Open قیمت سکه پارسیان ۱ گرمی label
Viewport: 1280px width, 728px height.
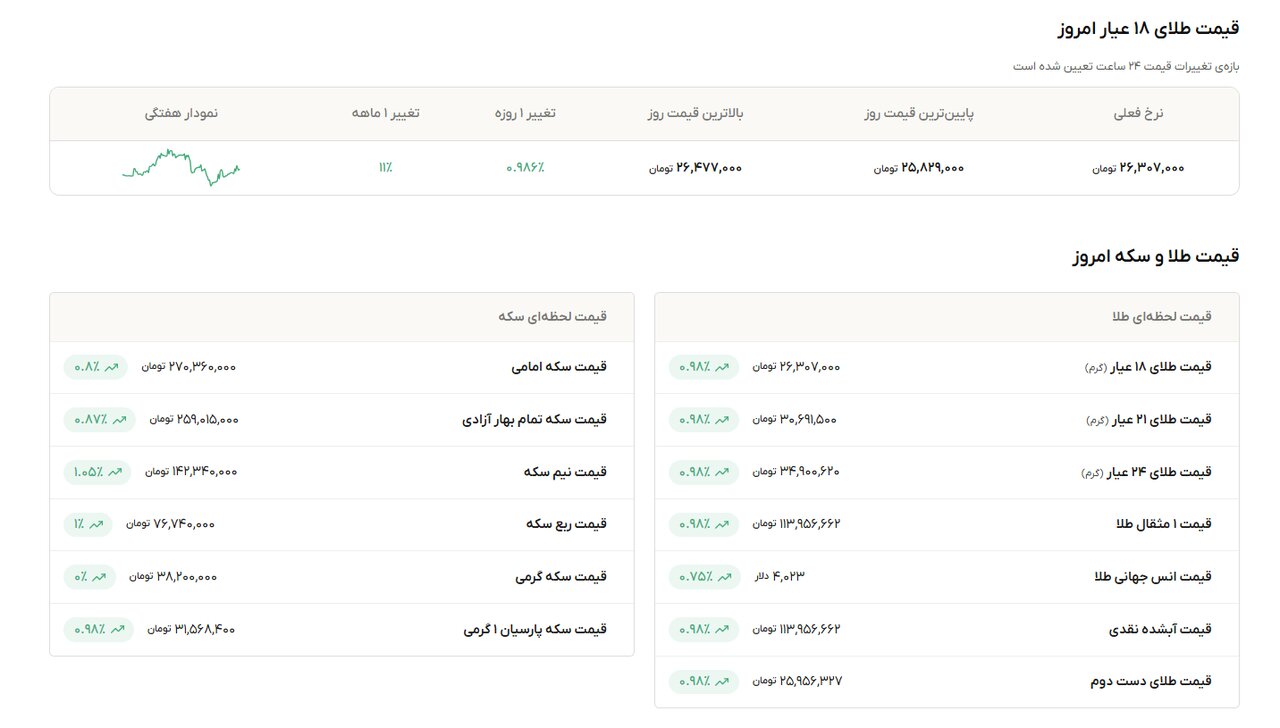(535, 629)
